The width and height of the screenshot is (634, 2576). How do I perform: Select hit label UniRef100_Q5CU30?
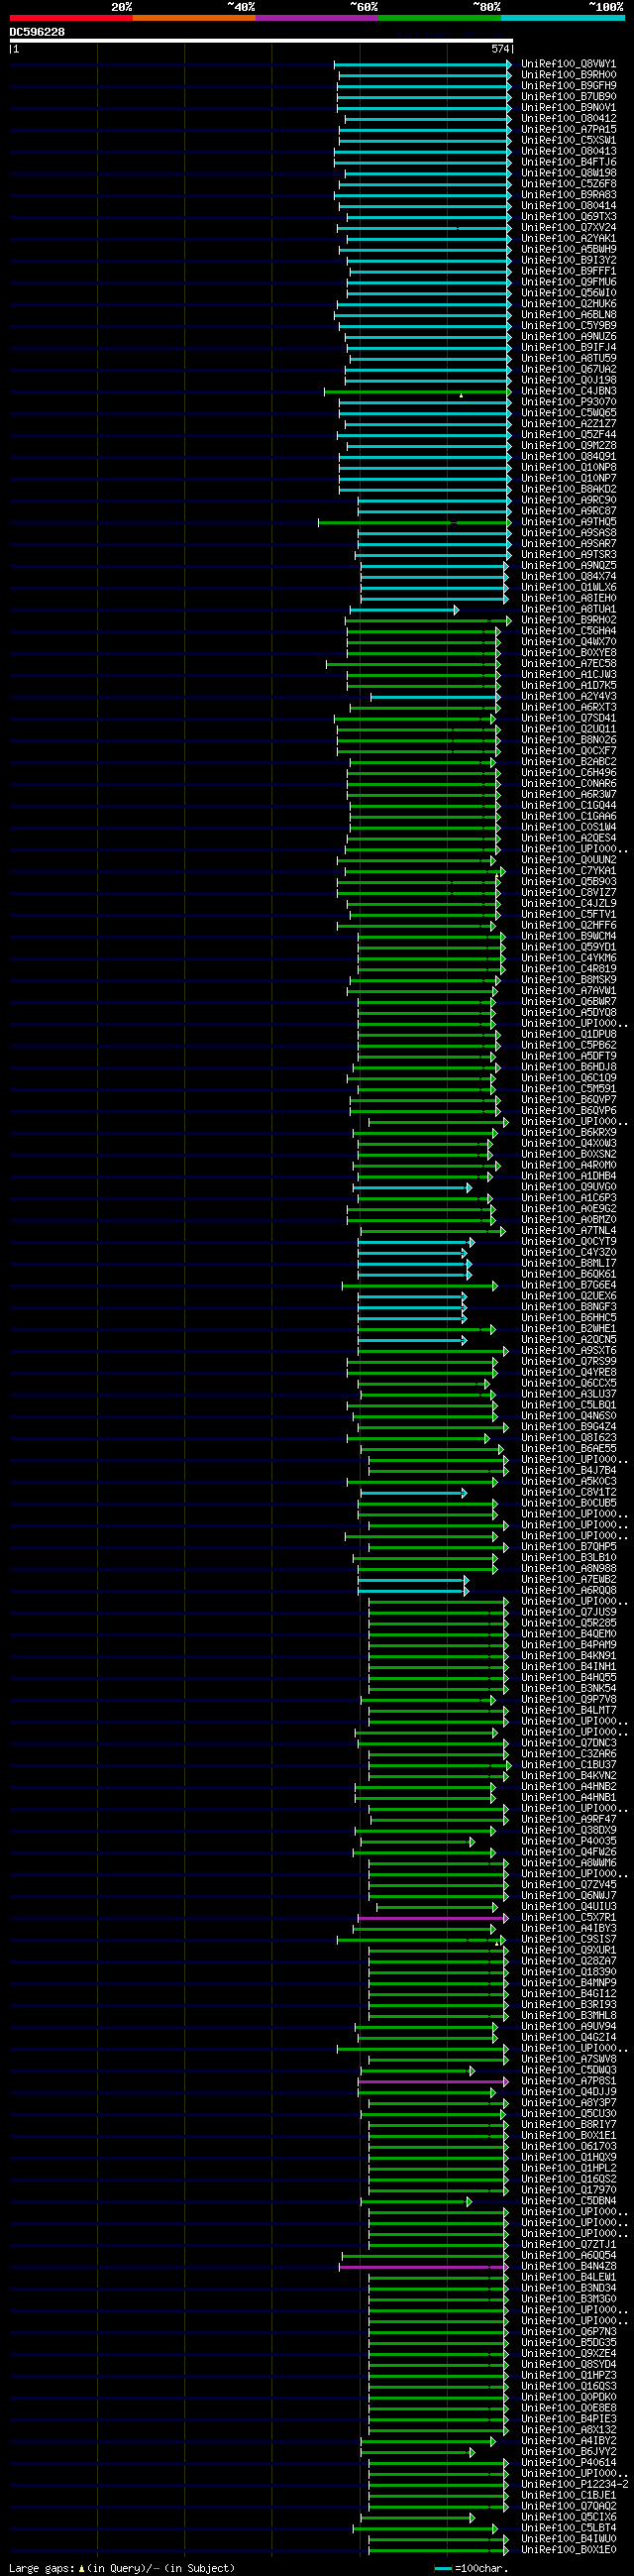pos(568,2114)
